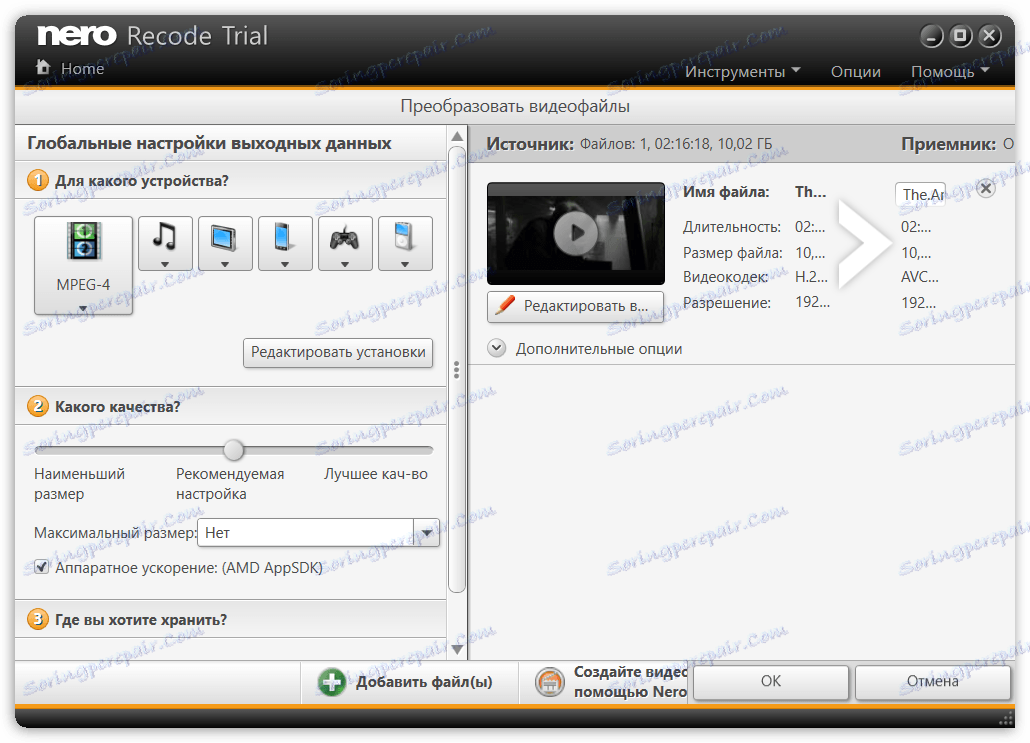This screenshot has height=743, width=1030.
Task: Play the source video preview thumbnail
Action: 575,232
